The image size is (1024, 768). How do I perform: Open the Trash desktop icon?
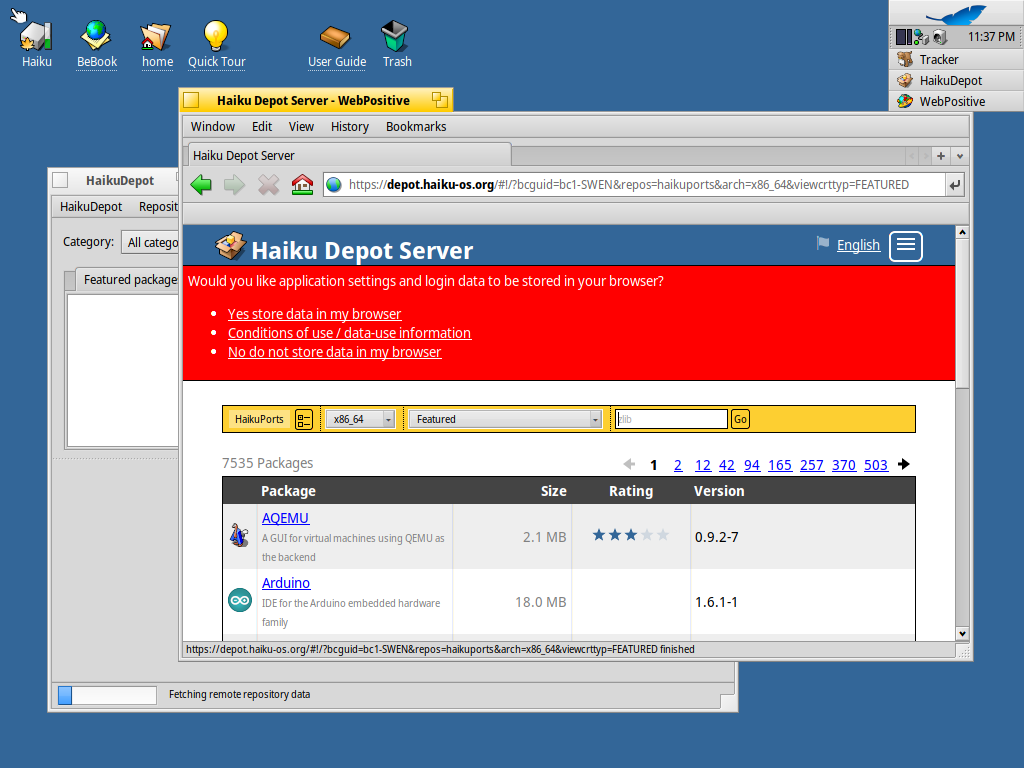click(395, 36)
